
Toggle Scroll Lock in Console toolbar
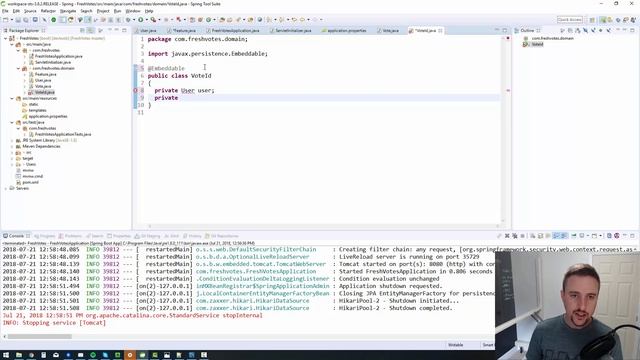click(540, 236)
